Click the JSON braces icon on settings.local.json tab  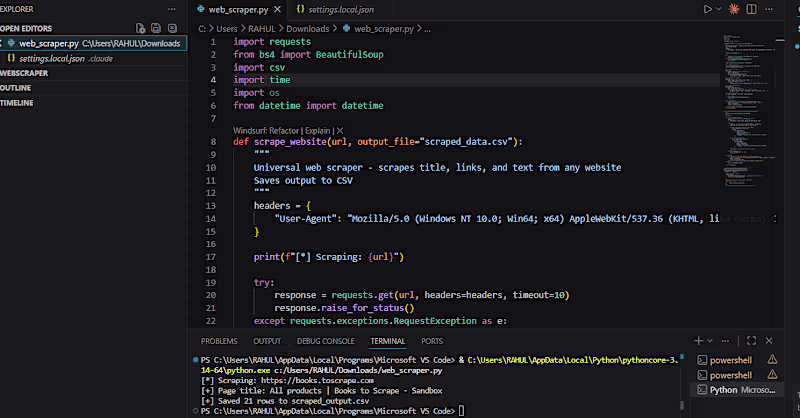click(x=301, y=9)
